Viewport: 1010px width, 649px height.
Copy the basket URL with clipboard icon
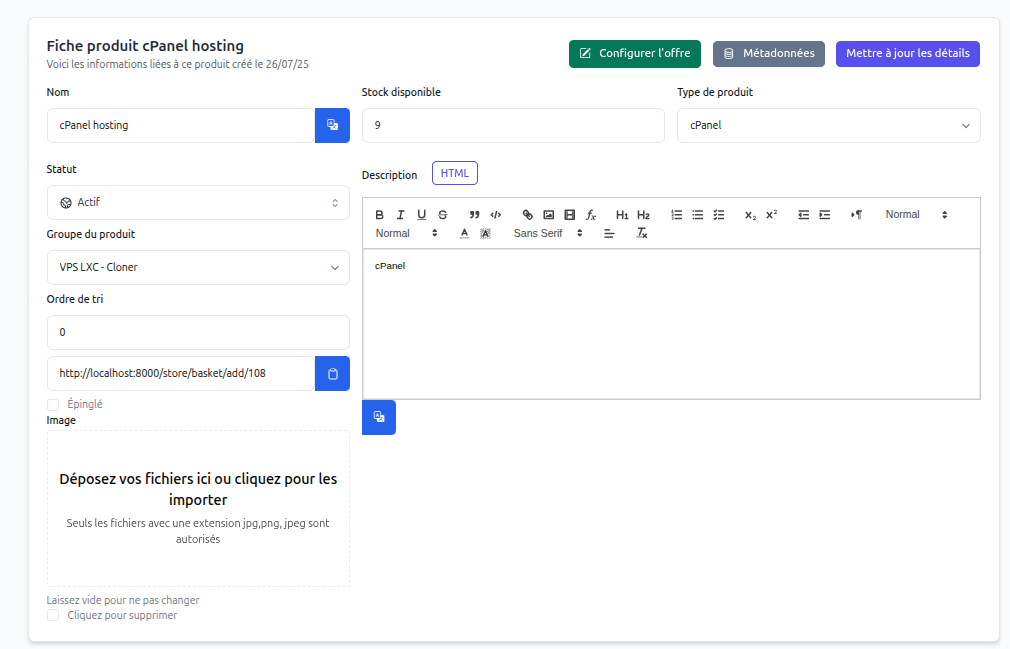pos(332,374)
